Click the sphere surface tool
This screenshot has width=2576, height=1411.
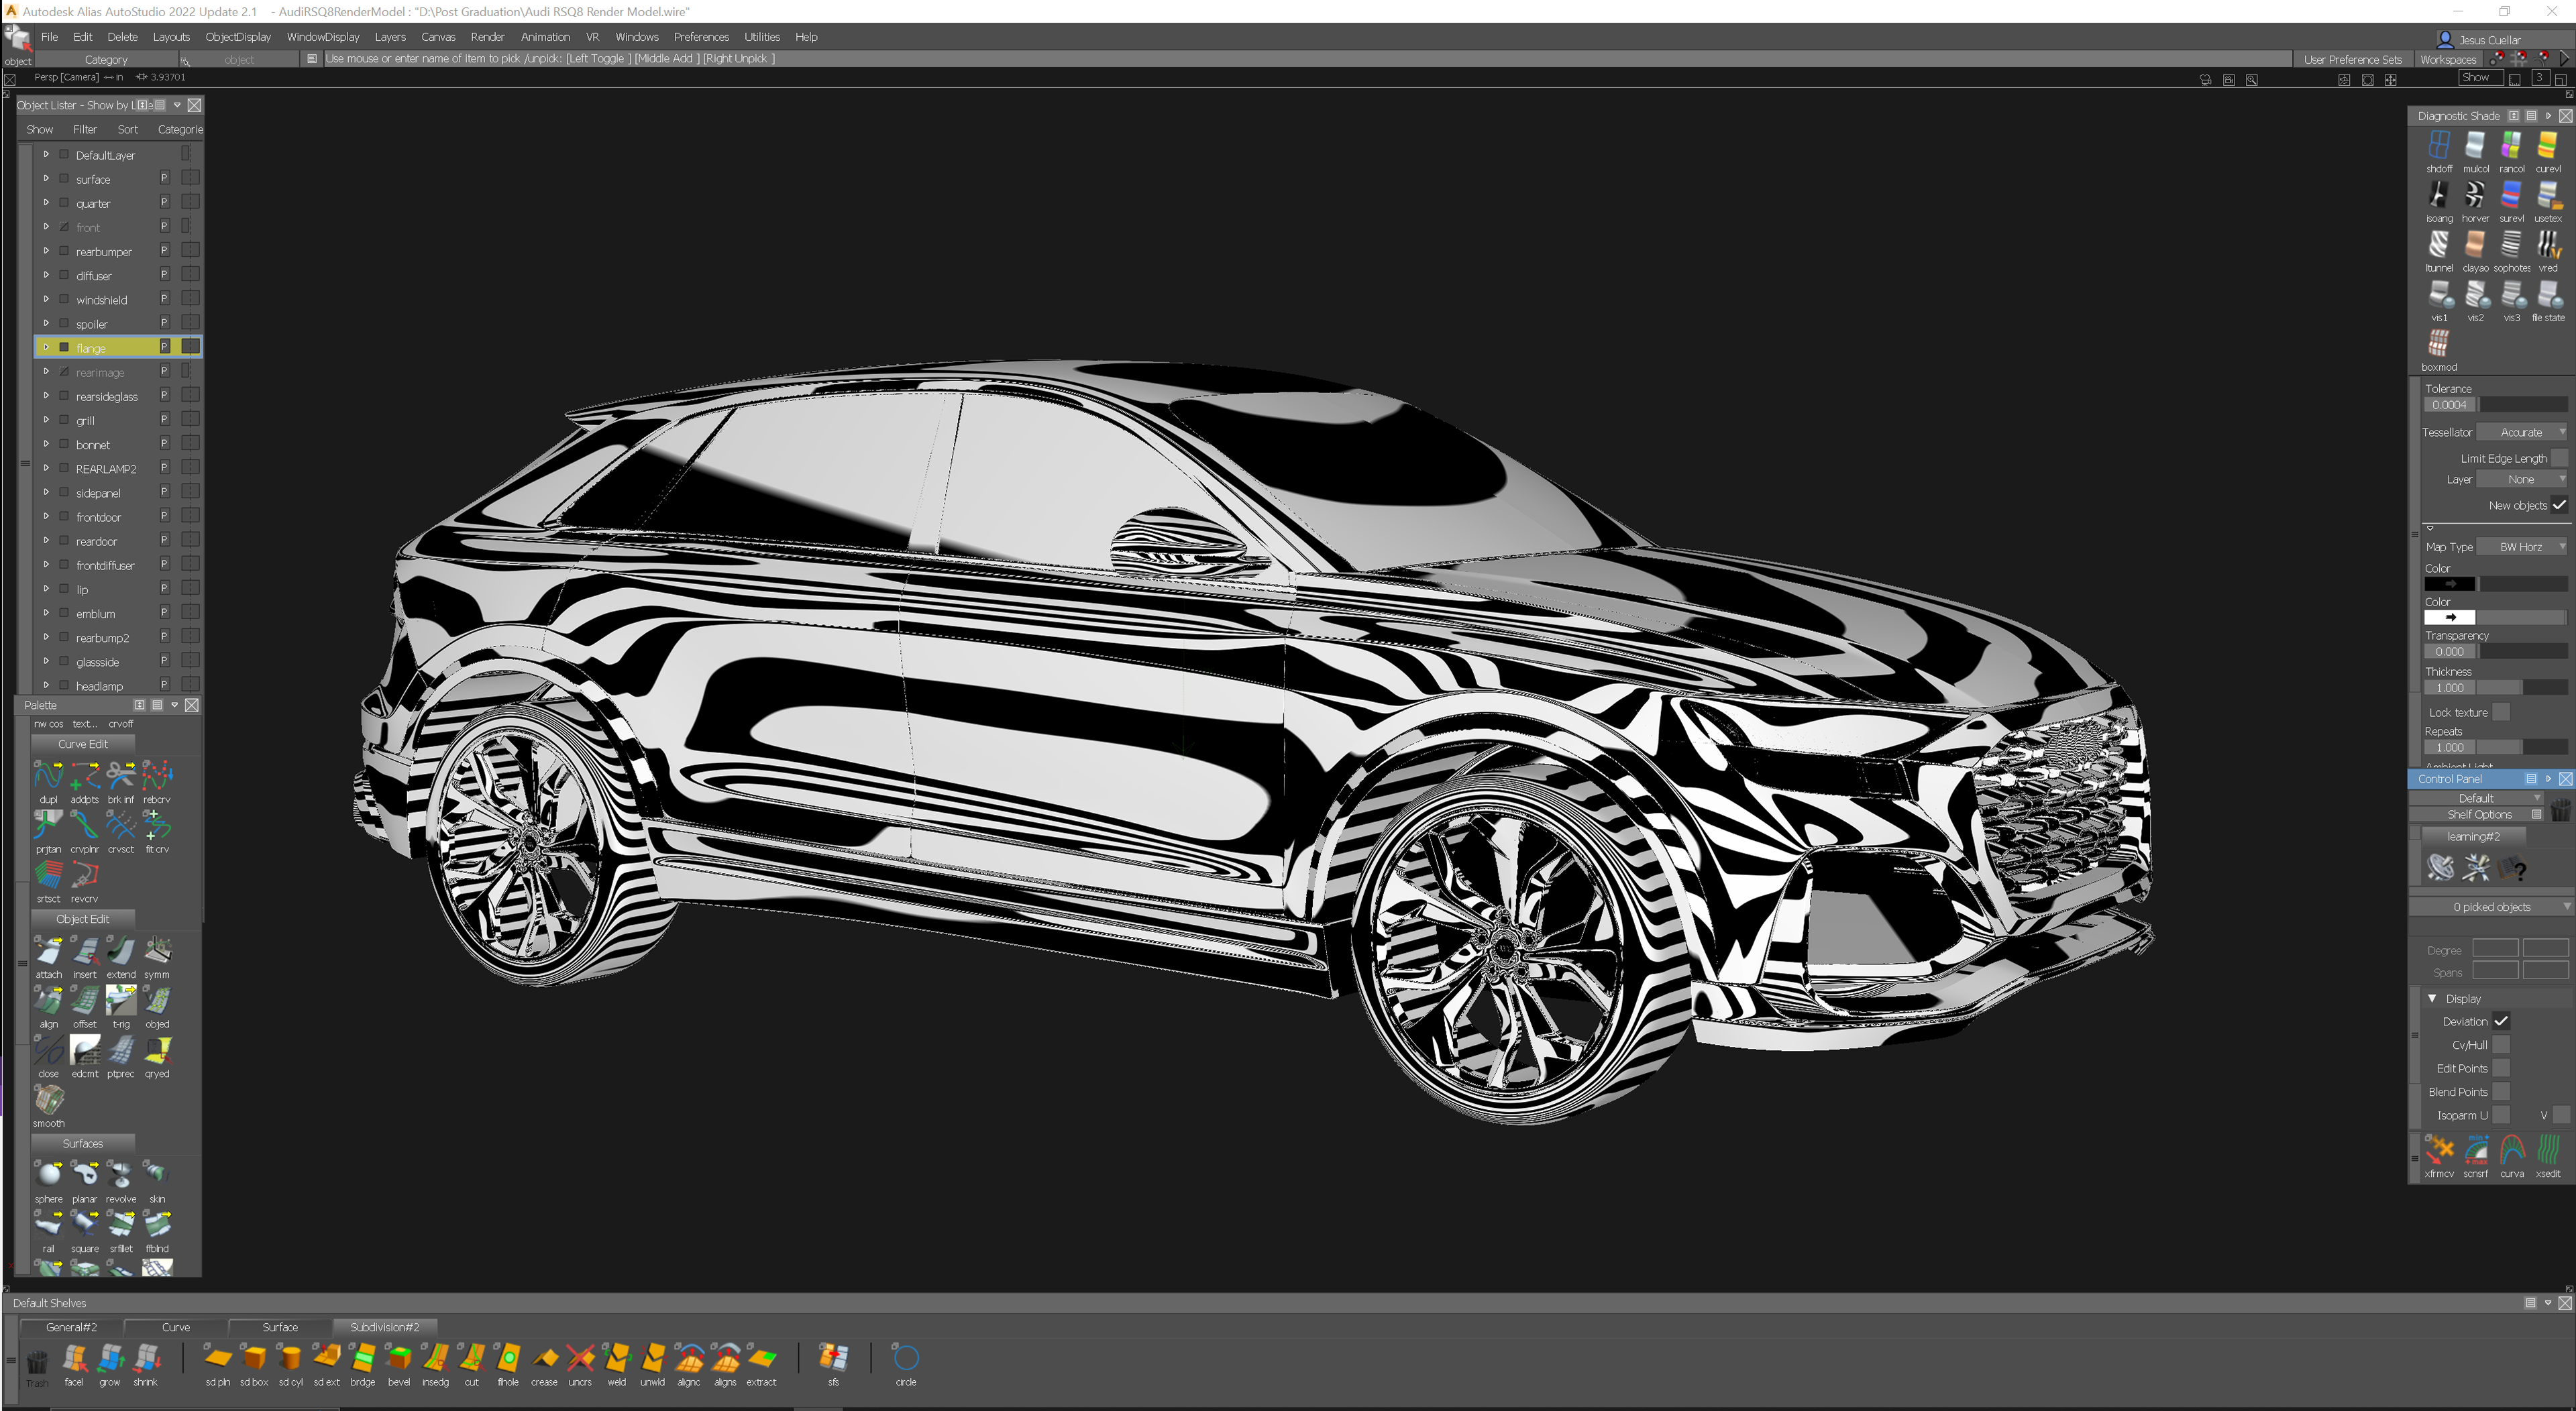coord(48,1174)
